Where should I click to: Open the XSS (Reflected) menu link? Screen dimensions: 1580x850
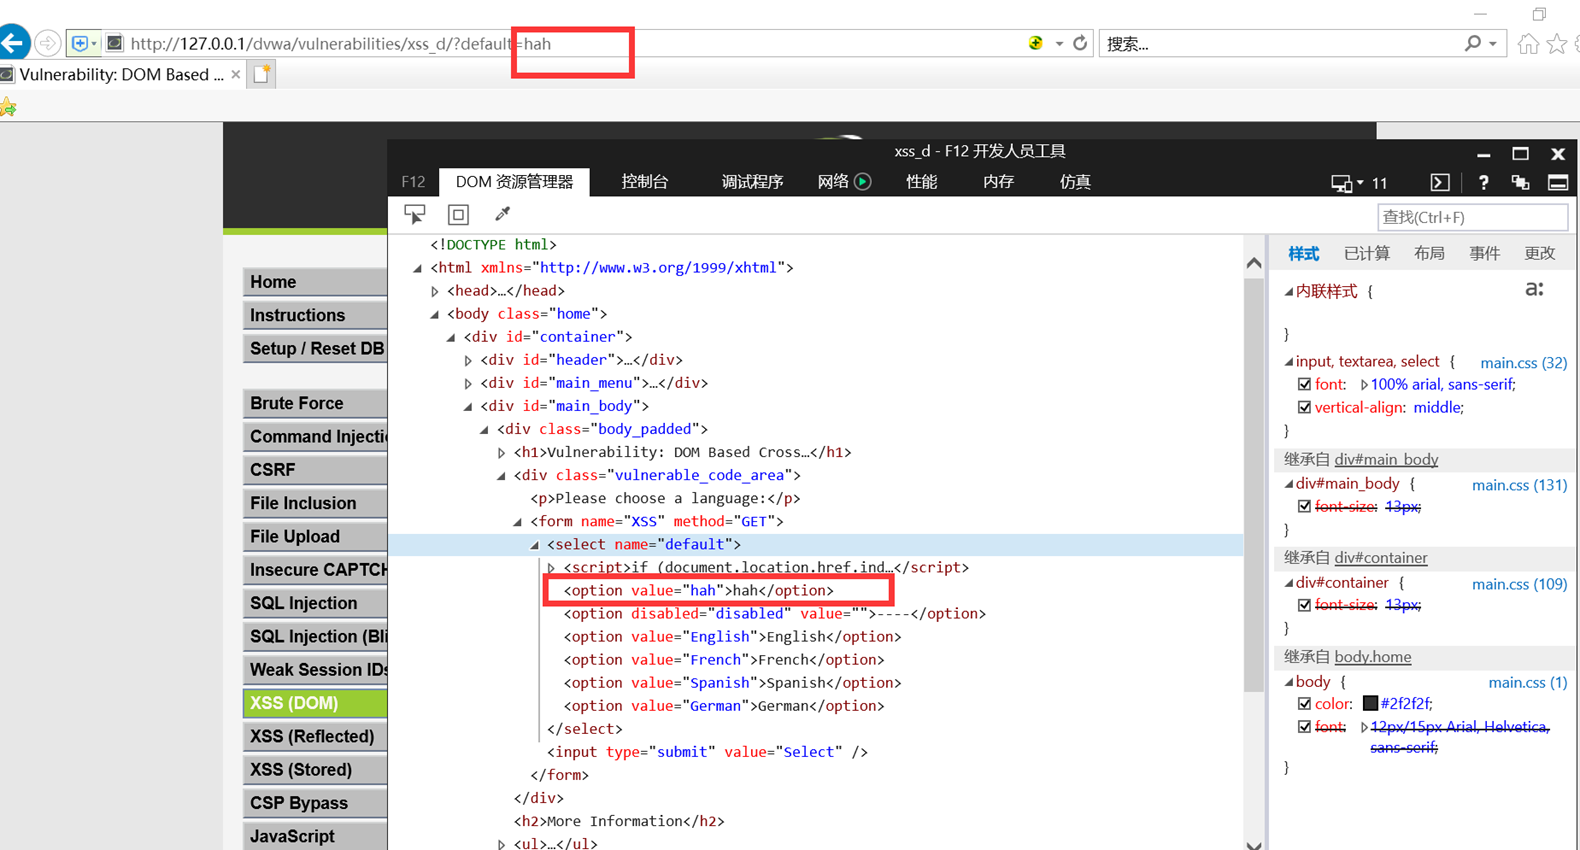point(315,736)
